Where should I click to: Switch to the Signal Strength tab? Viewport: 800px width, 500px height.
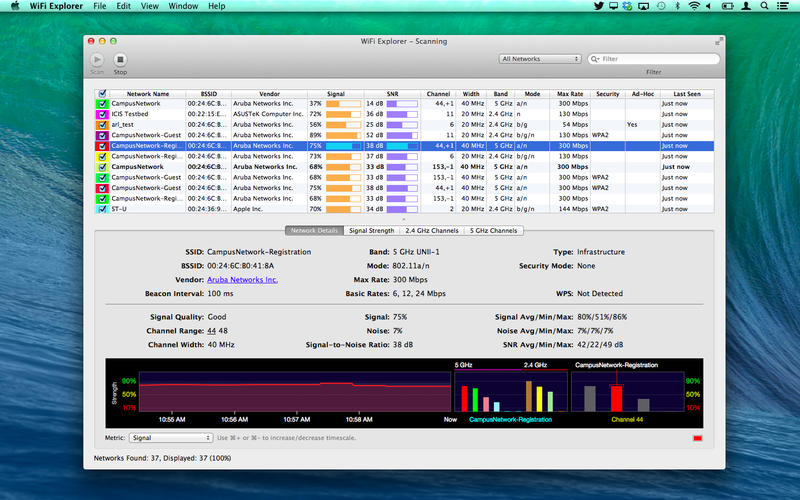(371, 231)
